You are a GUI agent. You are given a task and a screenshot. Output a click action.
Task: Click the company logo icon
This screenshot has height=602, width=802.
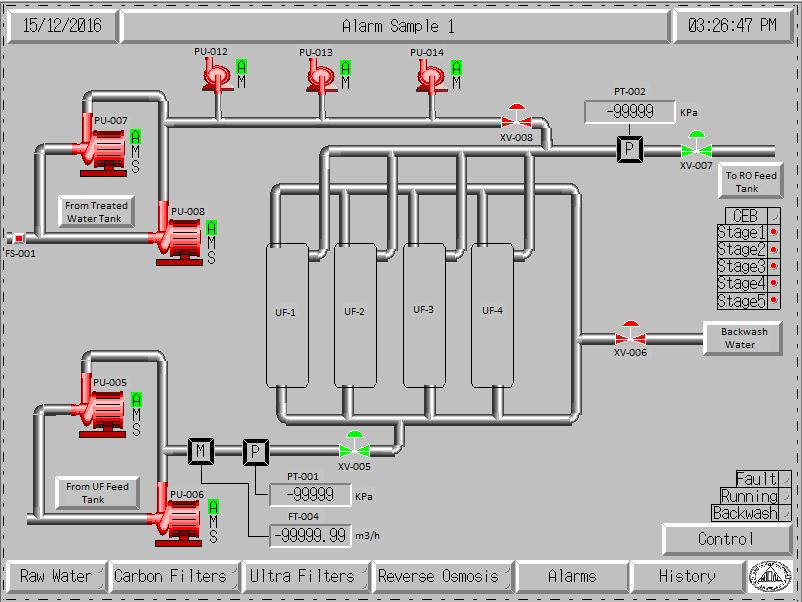tap(770, 576)
